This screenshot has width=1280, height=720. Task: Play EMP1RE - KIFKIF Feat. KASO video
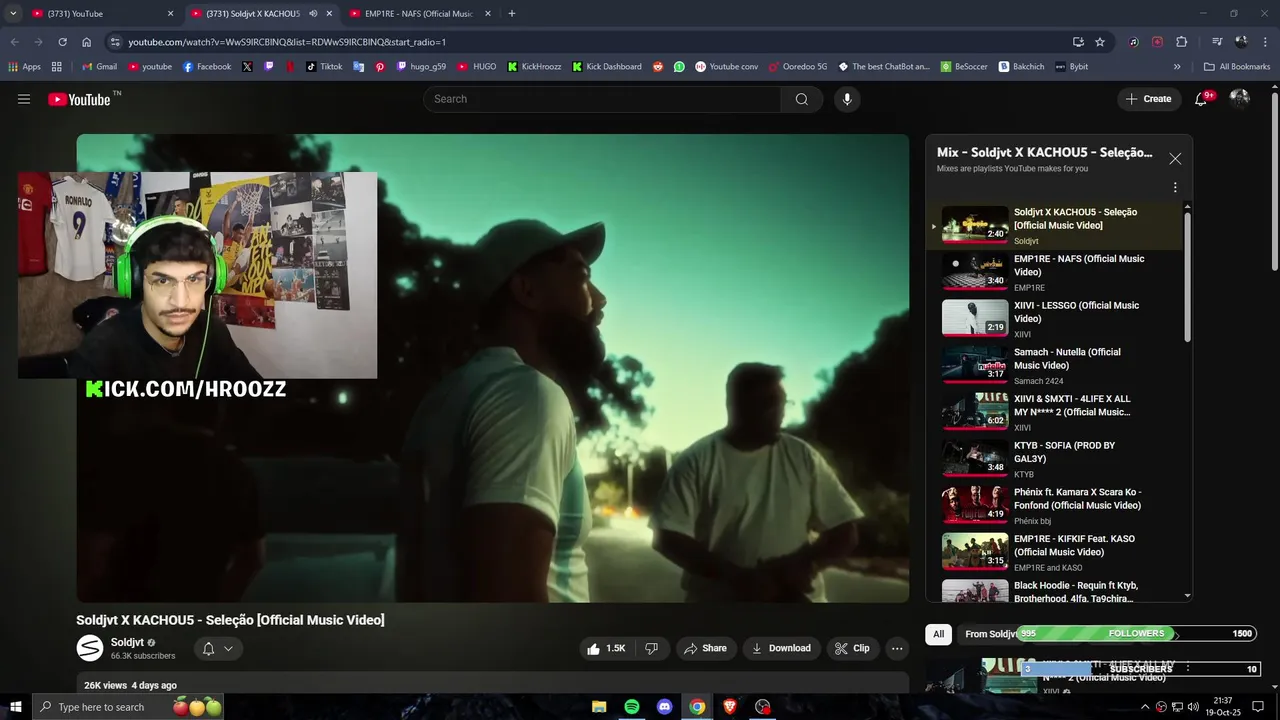coord(1054,552)
